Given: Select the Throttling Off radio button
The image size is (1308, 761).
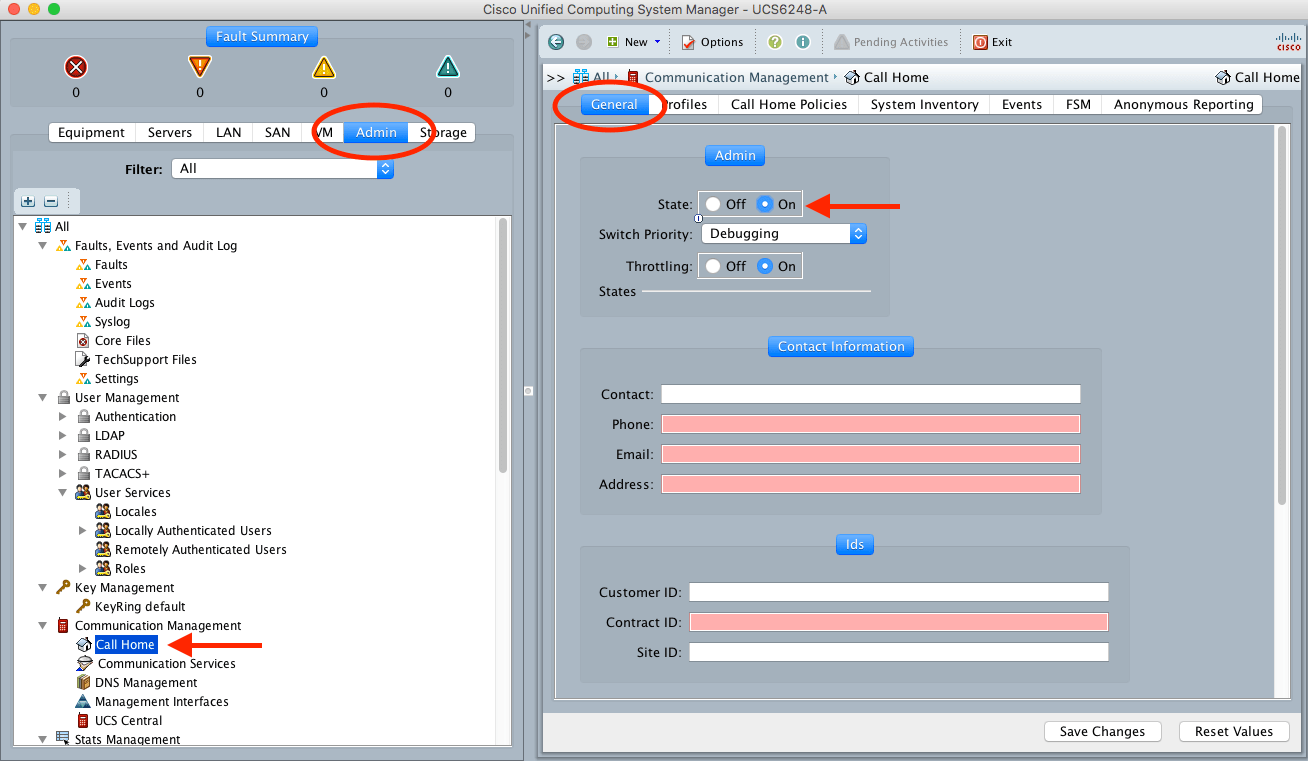Looking at the screenshot, I should pyautogui.click(x=713, y=266).
